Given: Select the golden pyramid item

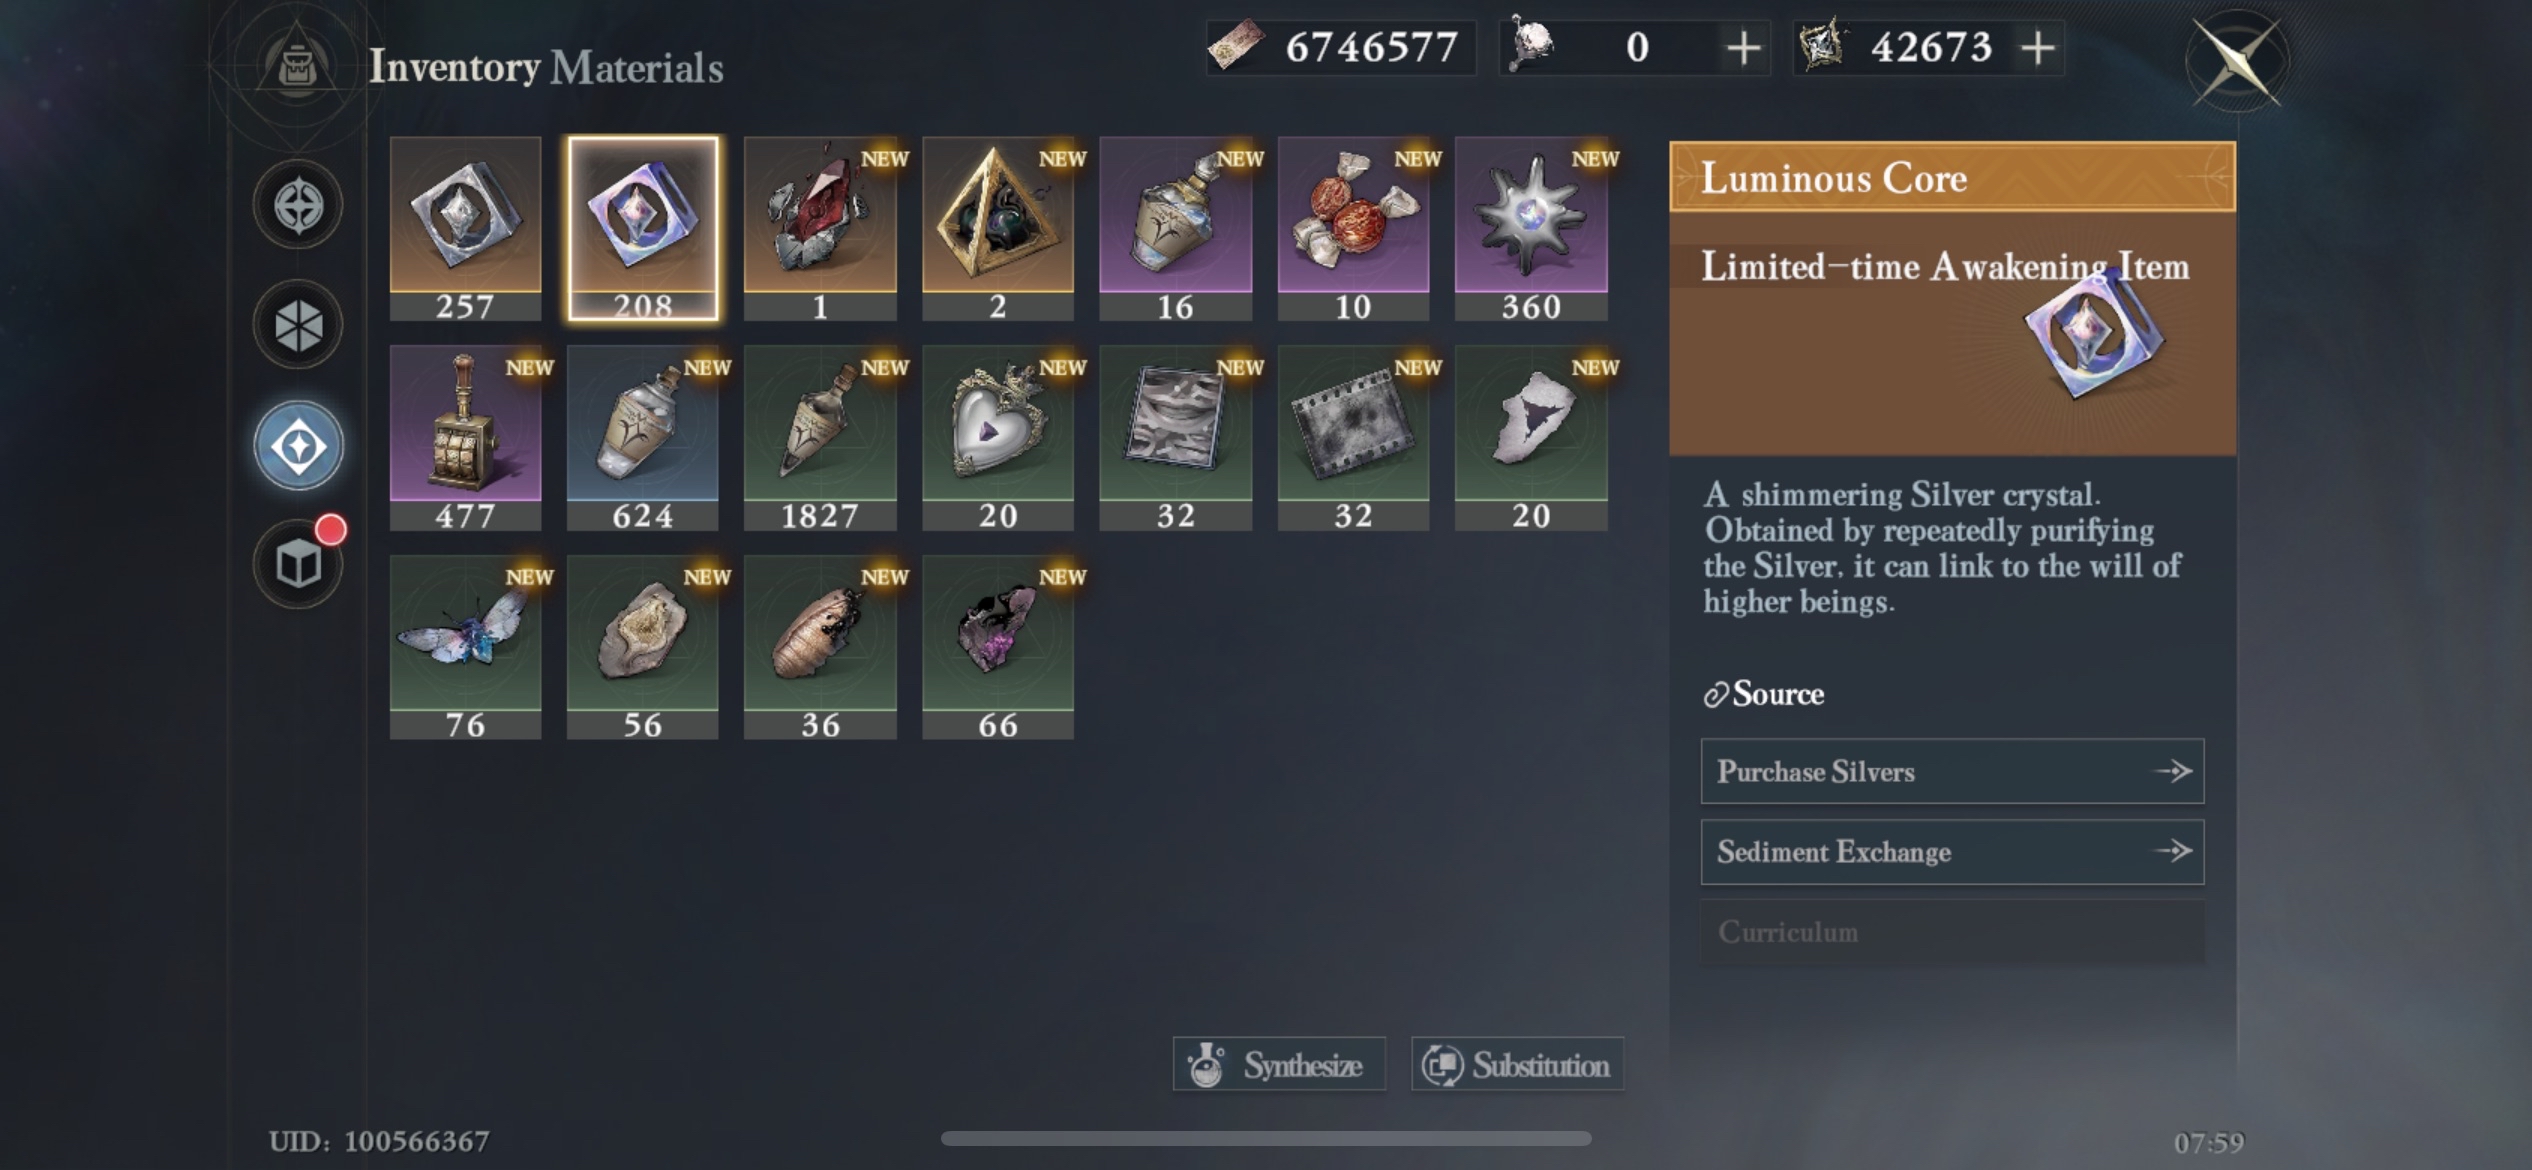Looking at the screenshot, I should coord(997,228).
